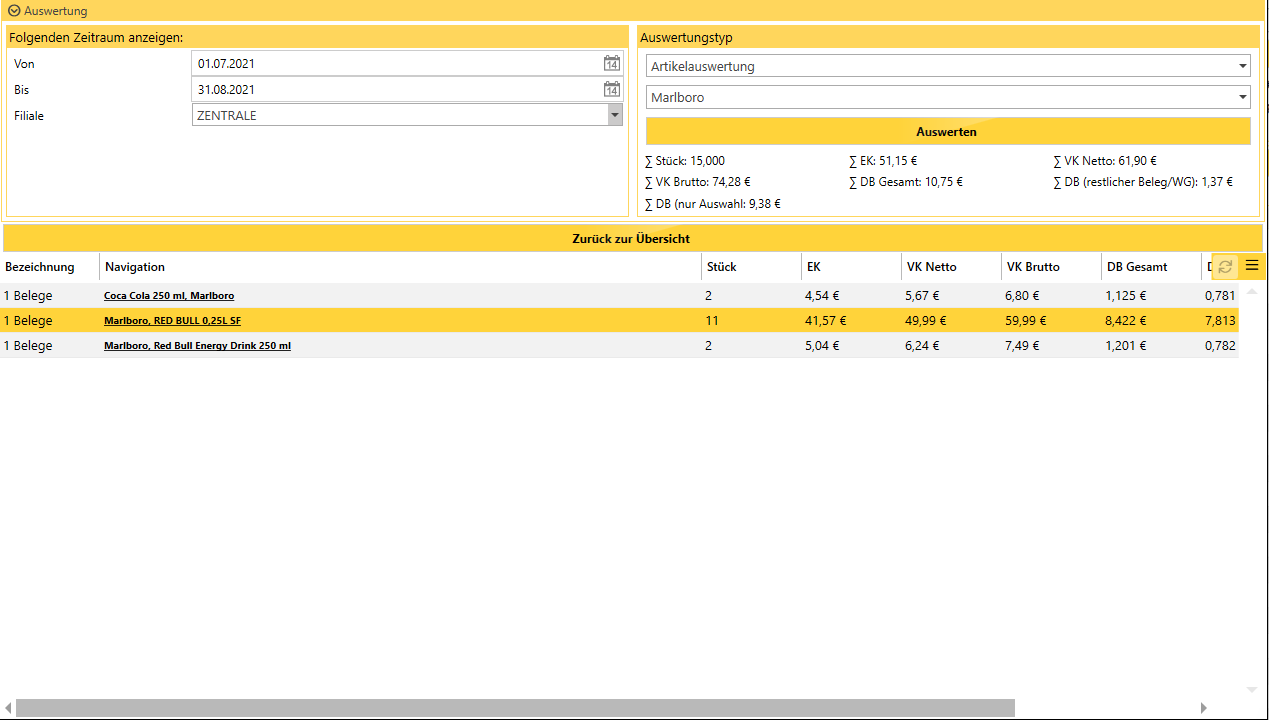Click the DB Gesamt value 1,201 €
The height and width of the screenshot is (720, 1269).
(1126, 346)
